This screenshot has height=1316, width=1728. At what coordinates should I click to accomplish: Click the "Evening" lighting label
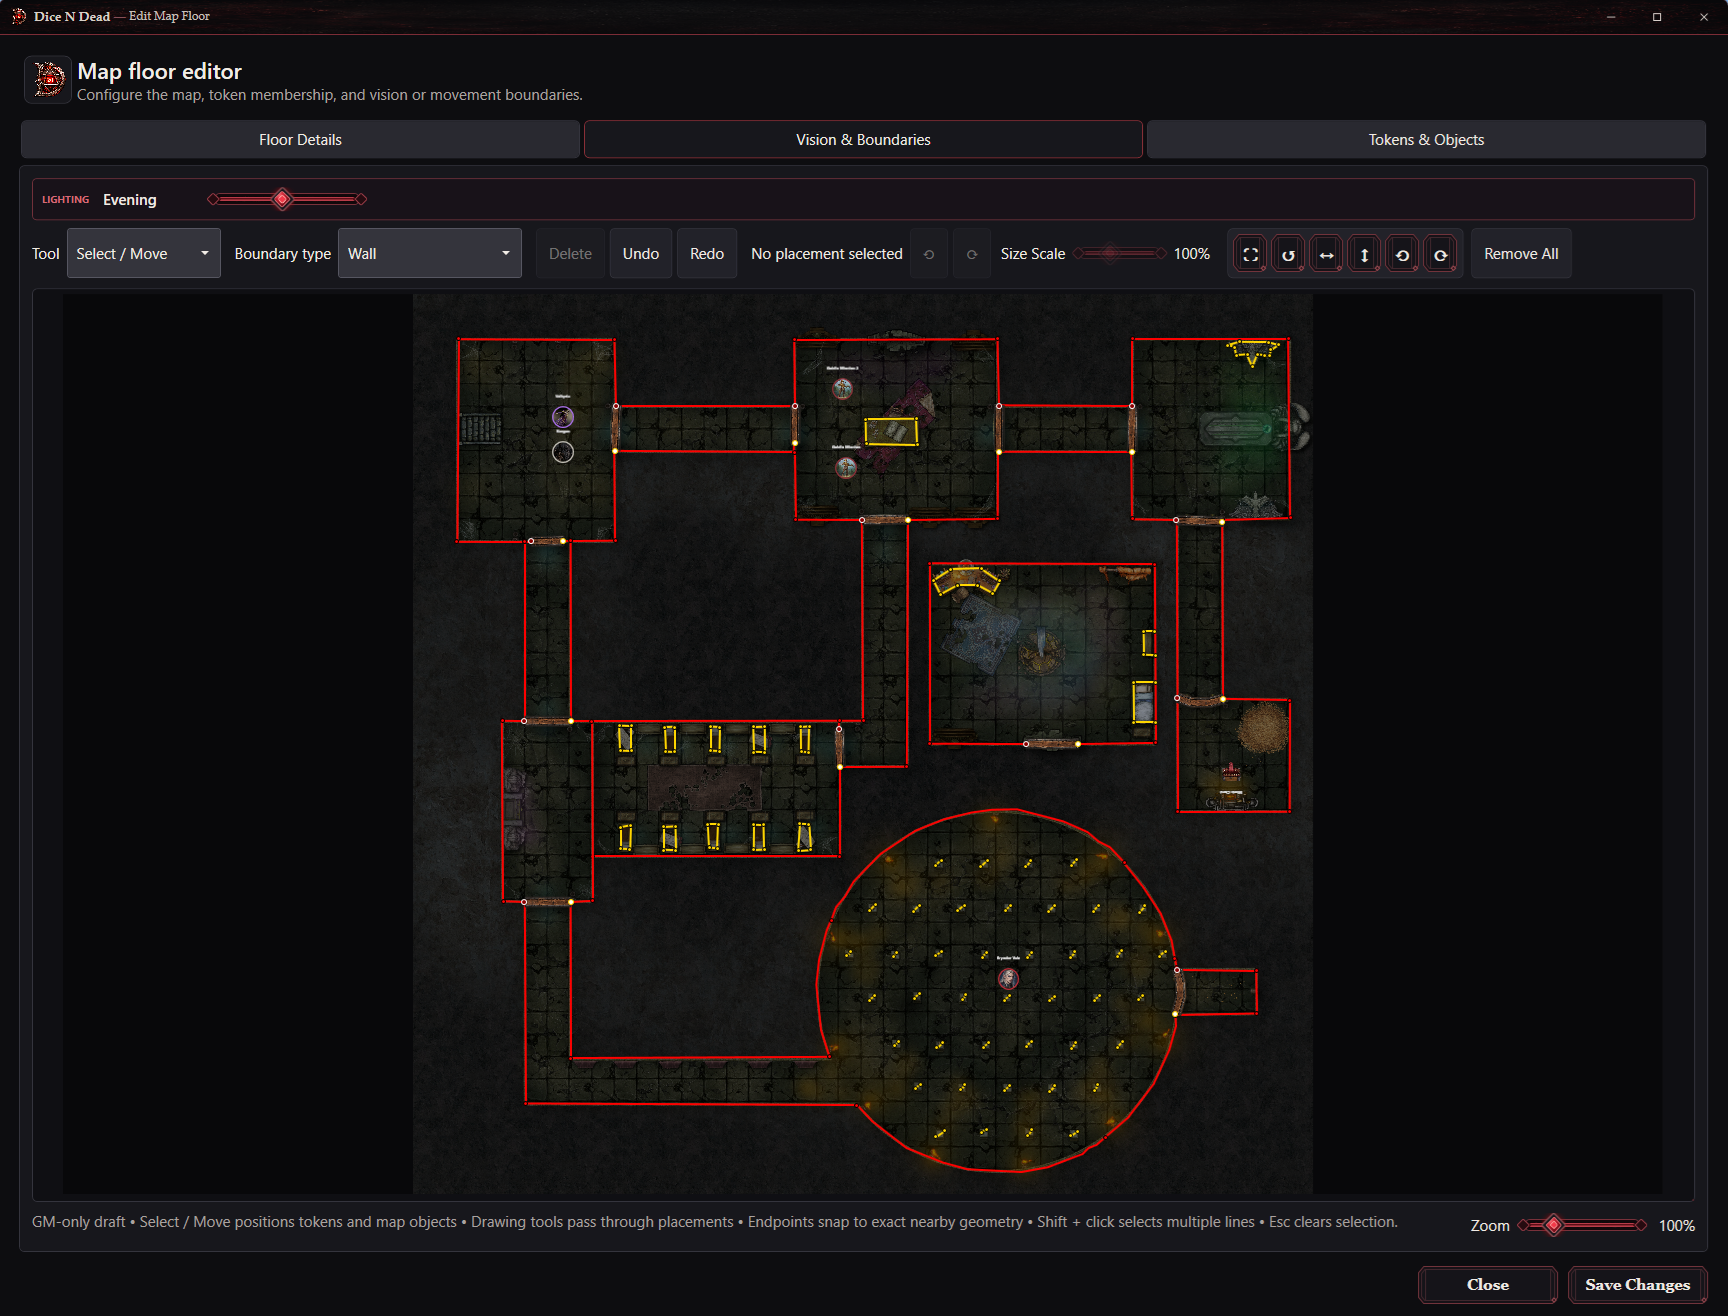(130, 200)
